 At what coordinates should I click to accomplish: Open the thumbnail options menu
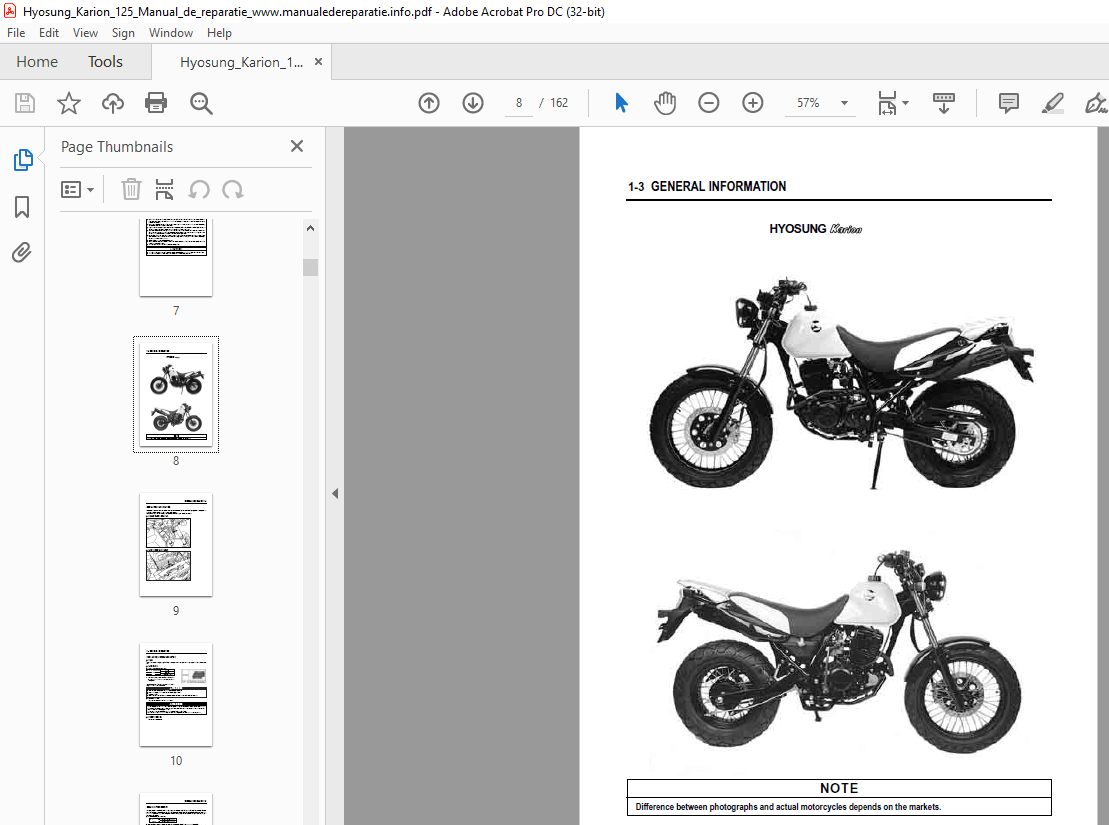78,189
